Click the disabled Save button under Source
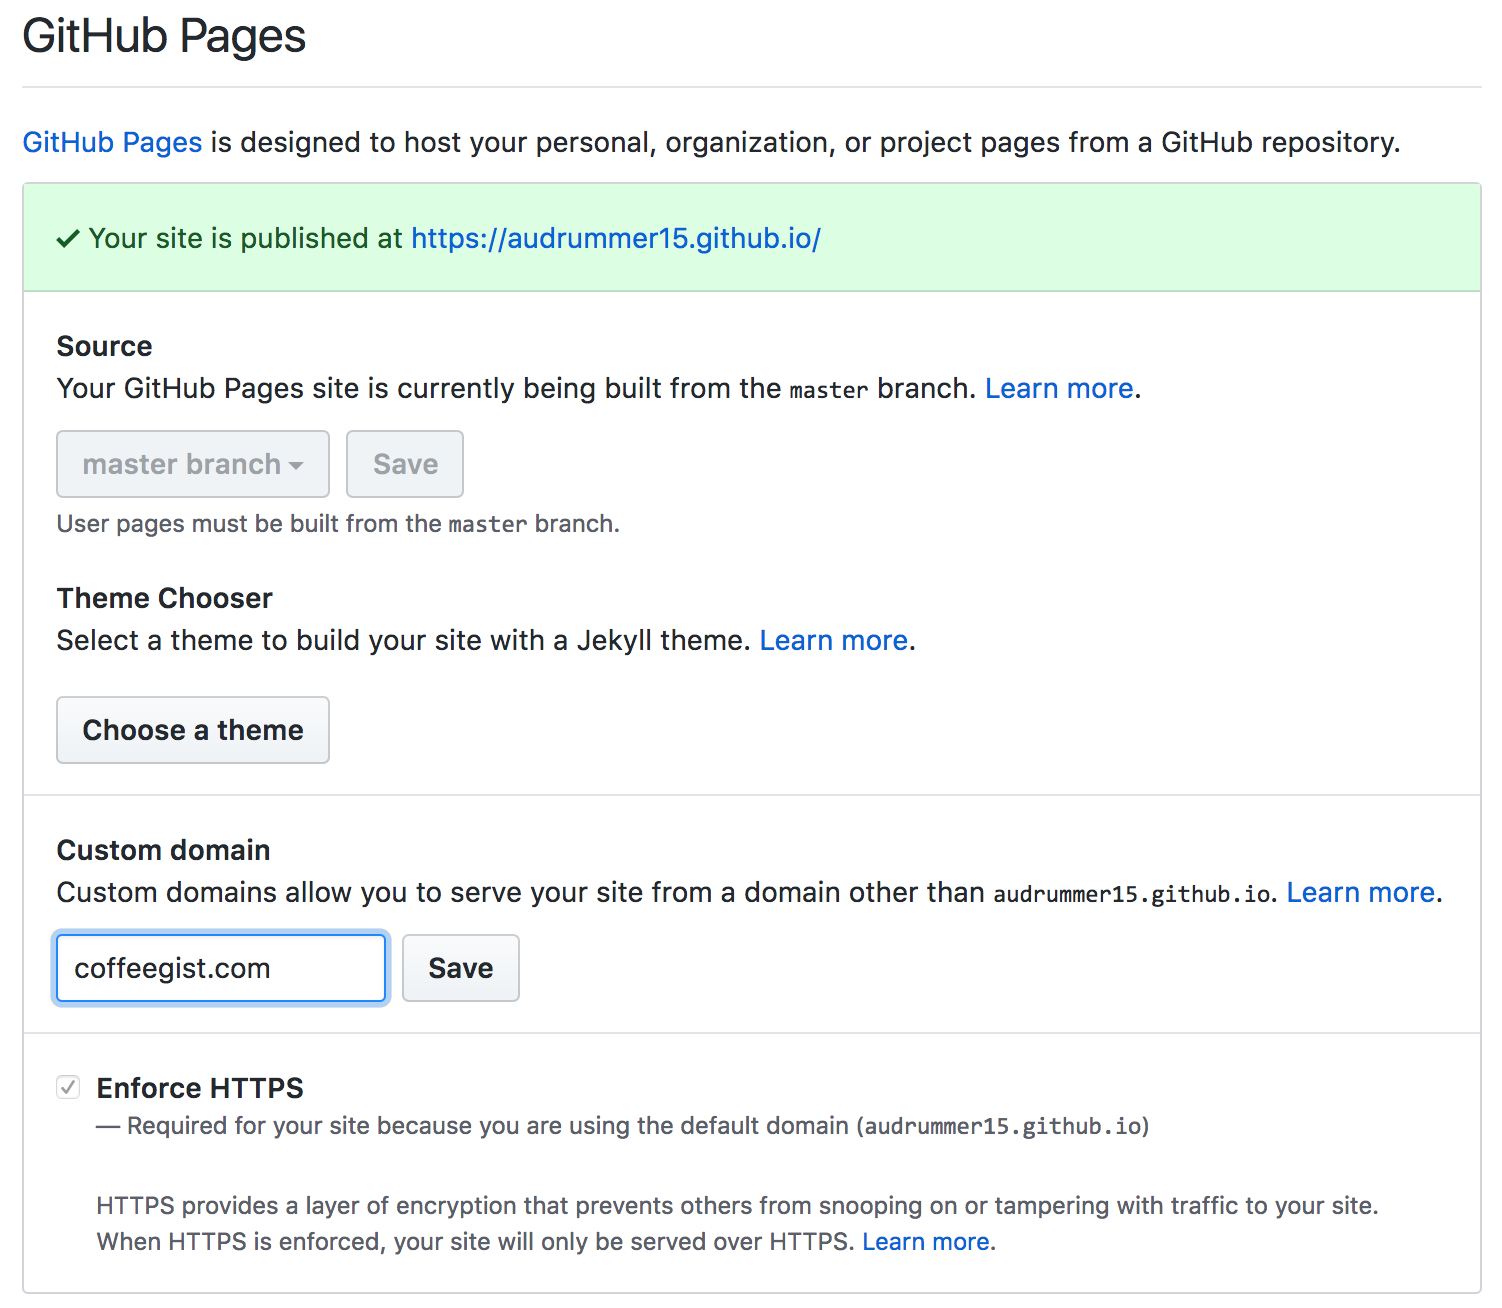The width and height of the screenshot is (1502, 1308). (405, 464)
